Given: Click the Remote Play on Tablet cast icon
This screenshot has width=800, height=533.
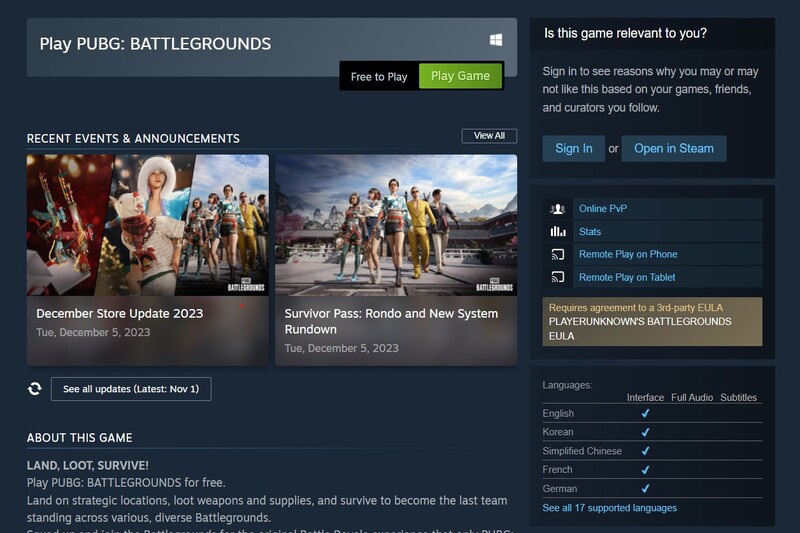Looking at the screenshot, I should (558, 277).
